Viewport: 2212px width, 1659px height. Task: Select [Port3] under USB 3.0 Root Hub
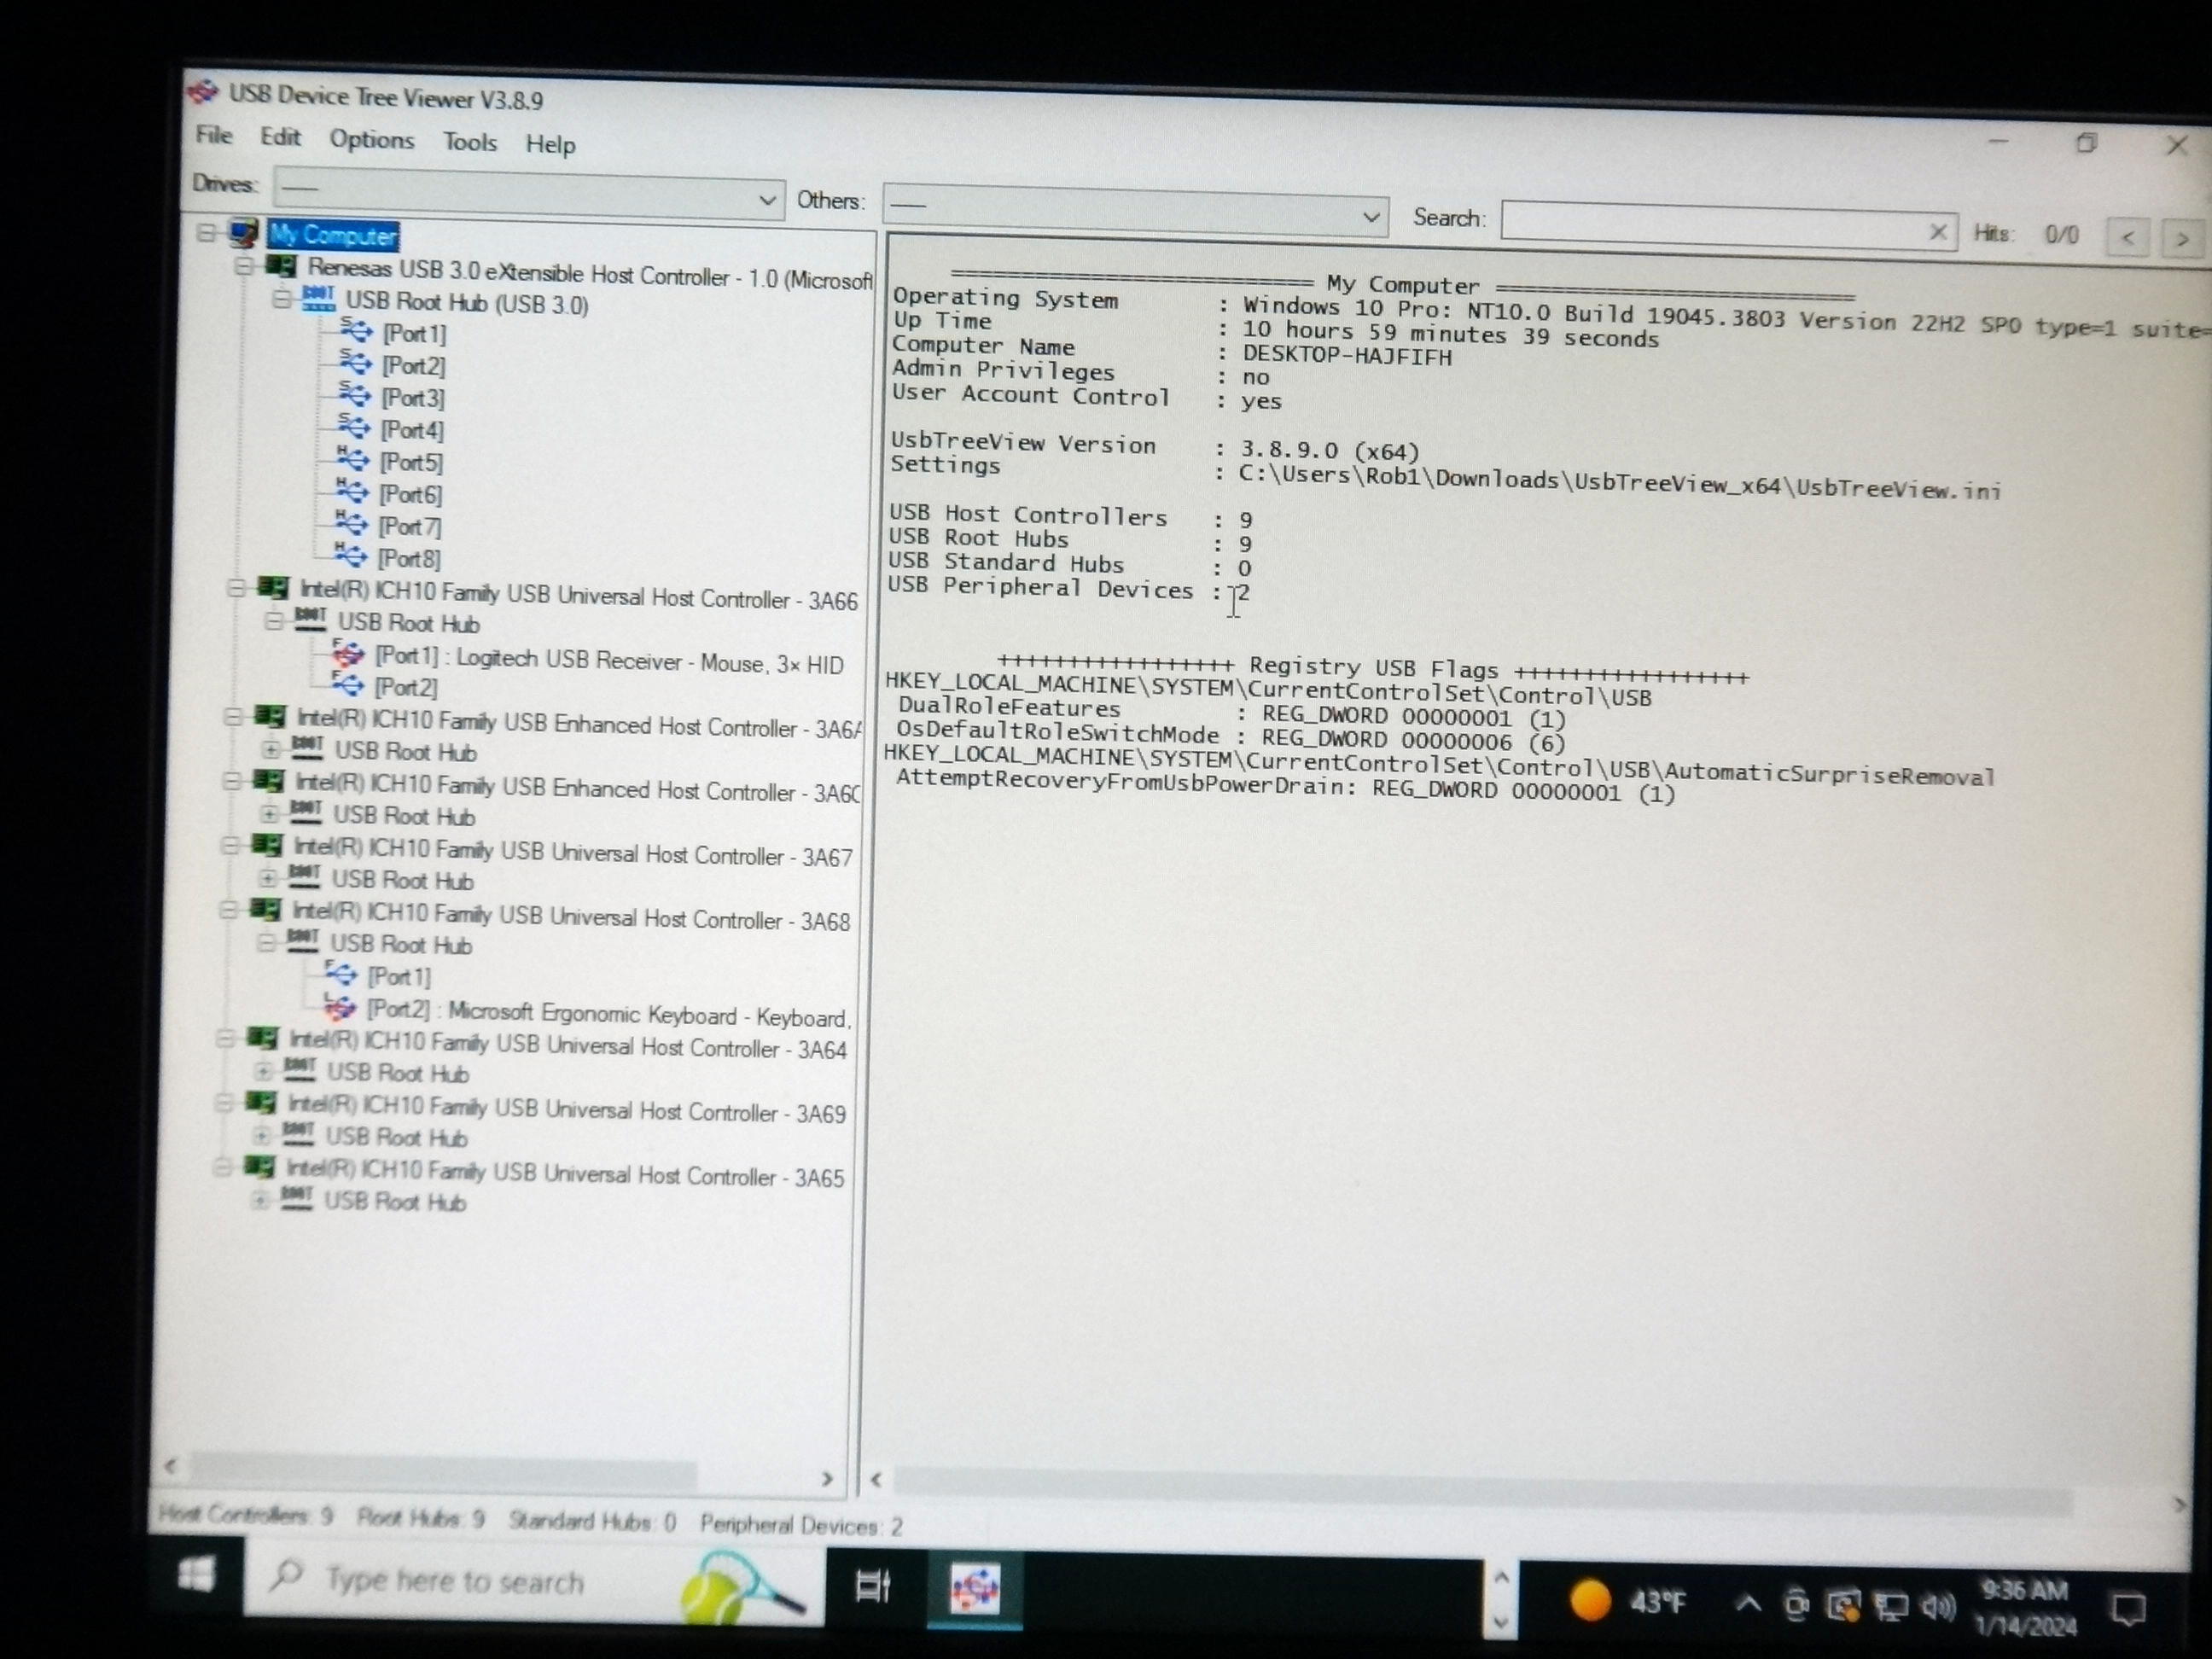(412, 397)
